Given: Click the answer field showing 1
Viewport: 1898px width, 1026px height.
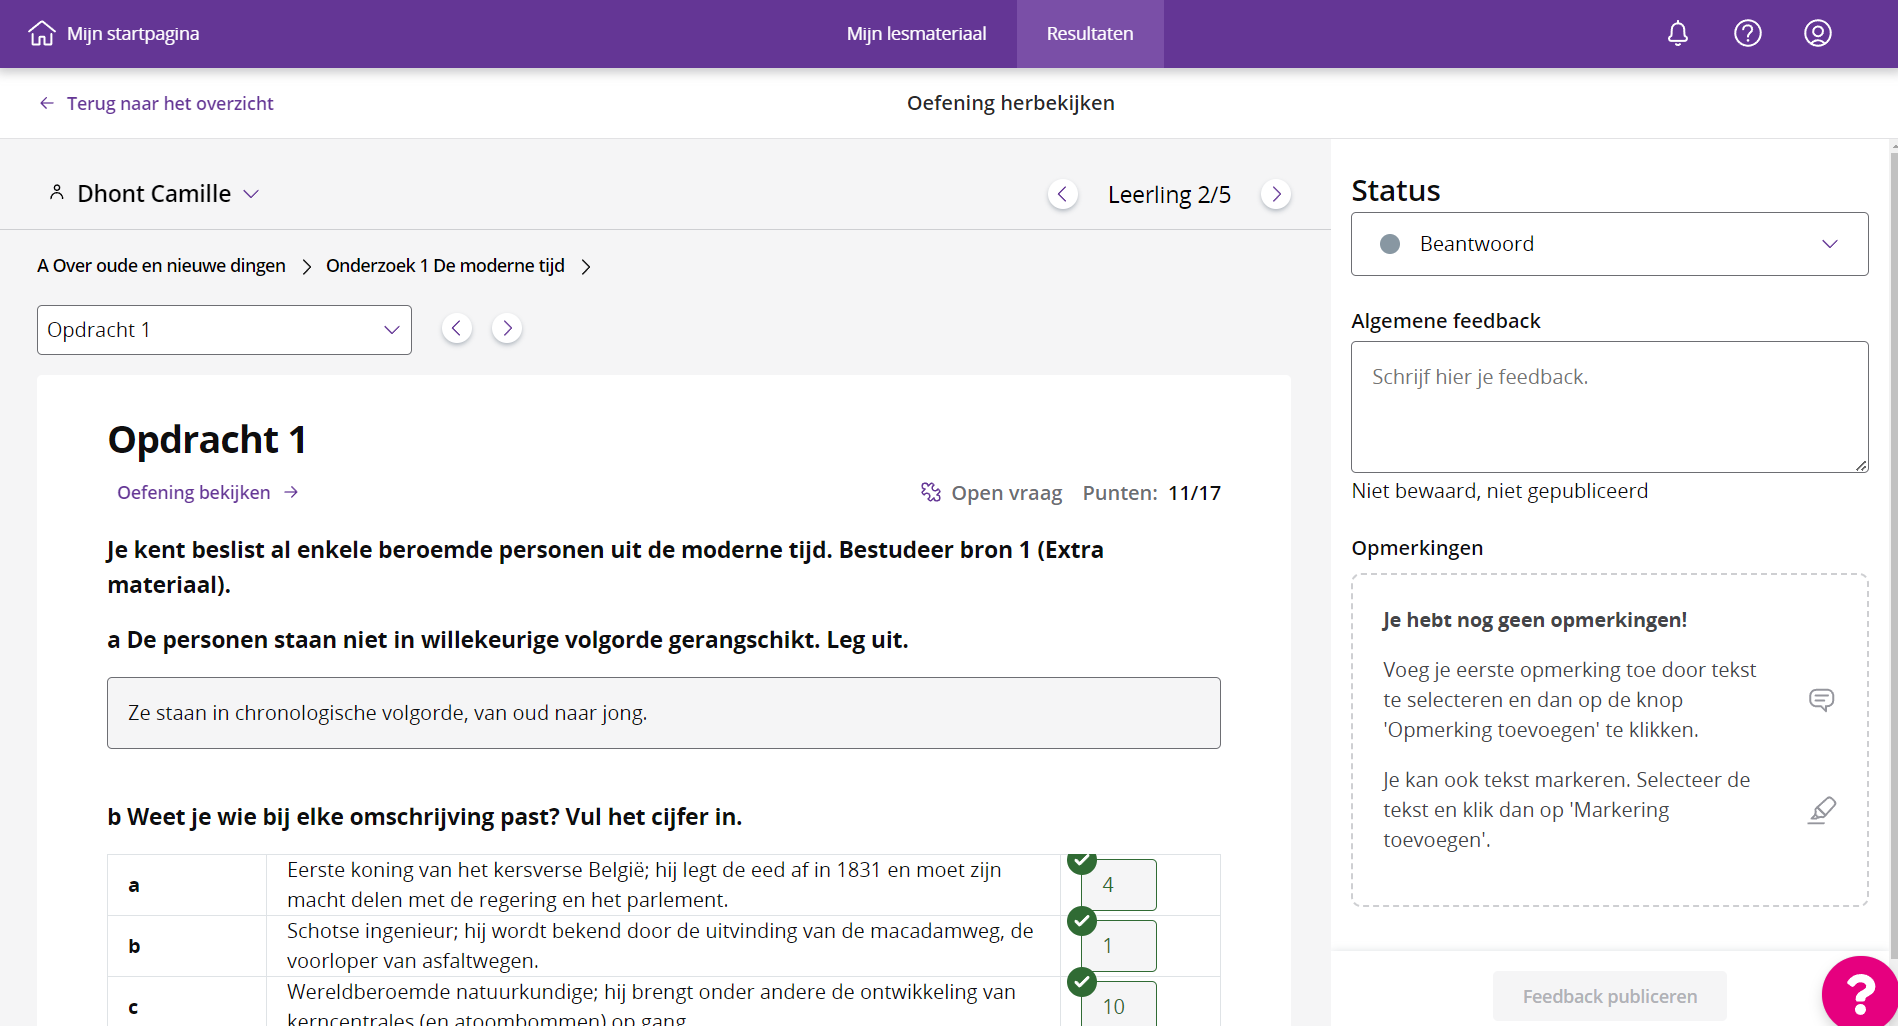Looking at the screenshot, I should (x=1119, y=946).
